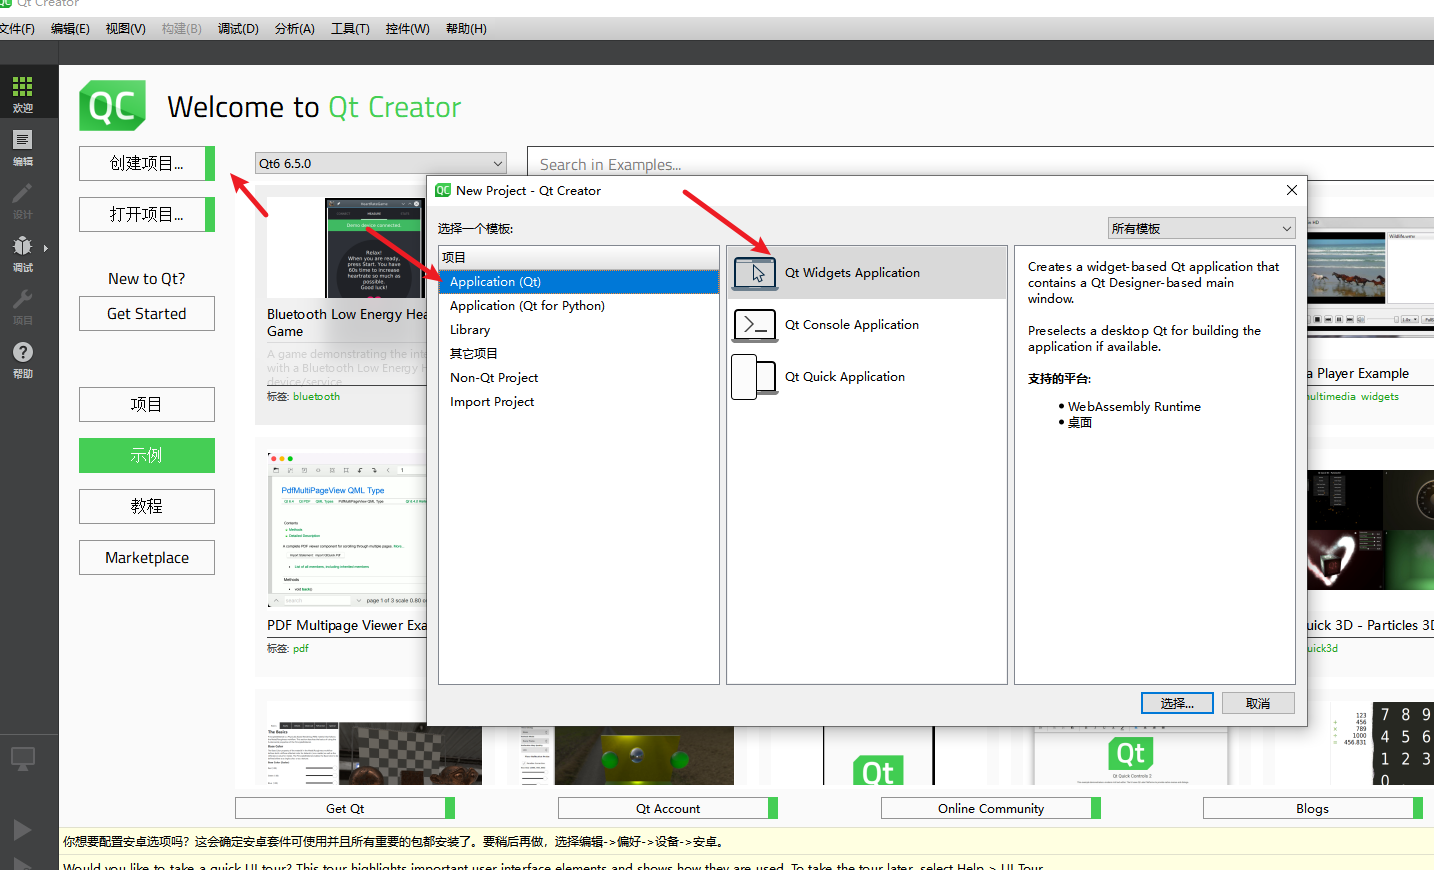This screenshot has width=1434, height=870.
Task: Click the QC Qt Creator logo
Action: coord(113,106)
